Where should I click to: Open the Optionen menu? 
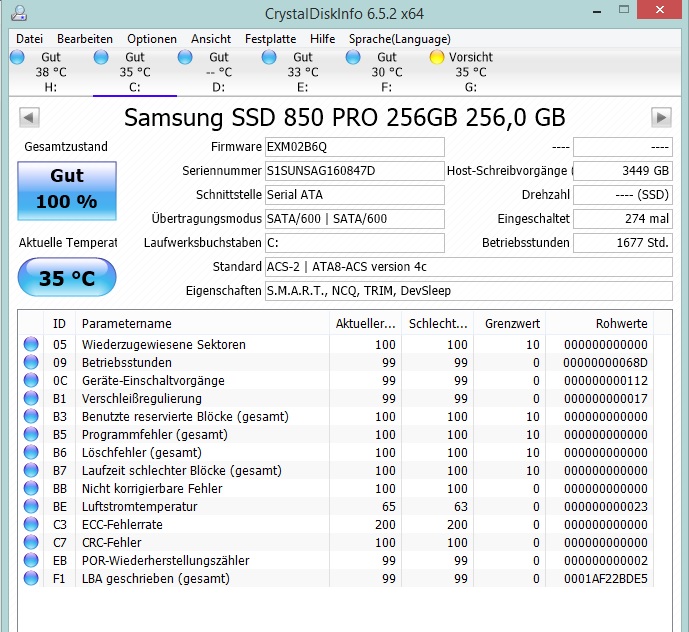152,39
